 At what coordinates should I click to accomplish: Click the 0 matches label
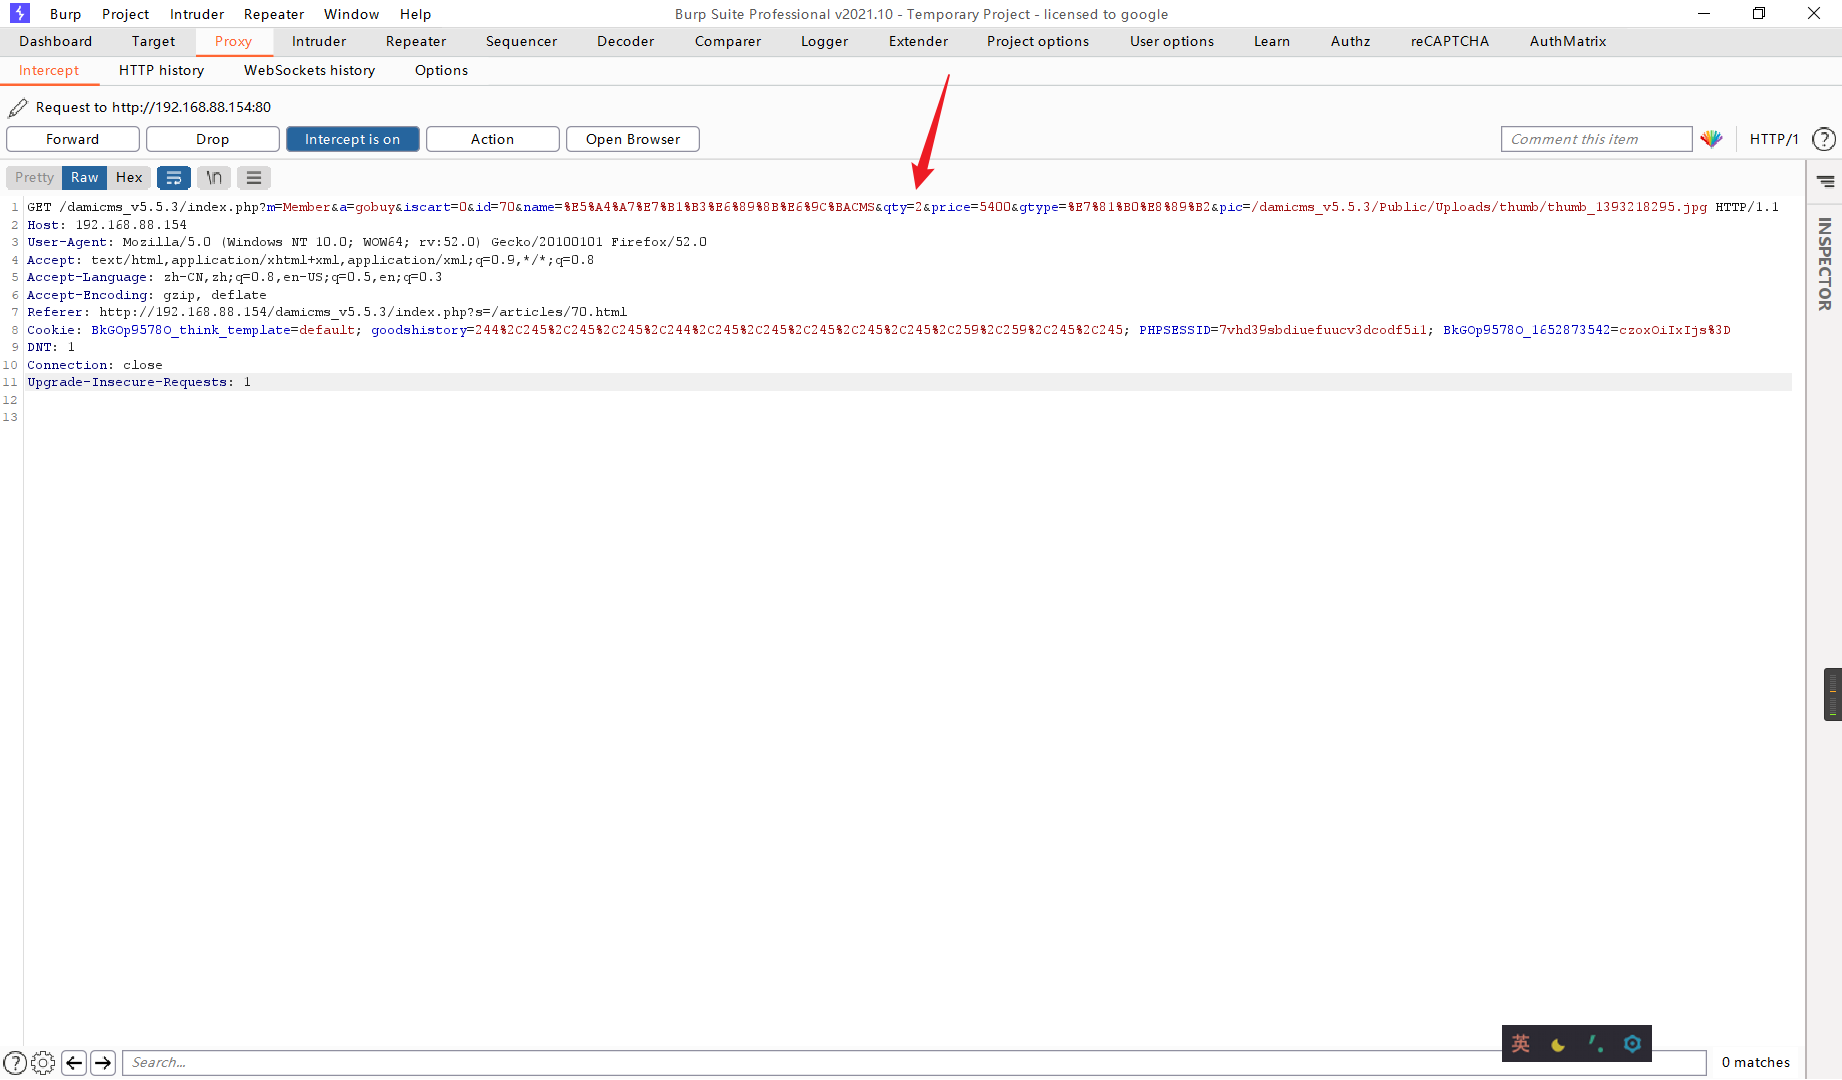(1756, 1063)
